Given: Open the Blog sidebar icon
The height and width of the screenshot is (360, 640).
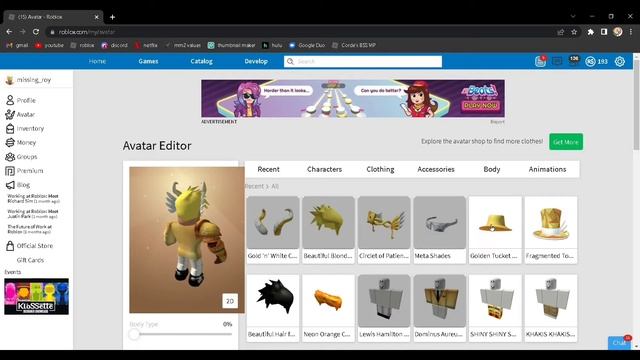Looking at the screenshot, I should (10, 185).
